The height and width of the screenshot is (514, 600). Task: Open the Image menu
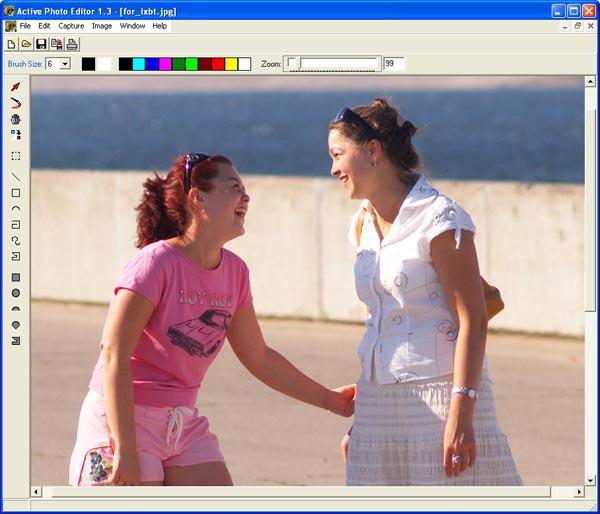(102, 26)
